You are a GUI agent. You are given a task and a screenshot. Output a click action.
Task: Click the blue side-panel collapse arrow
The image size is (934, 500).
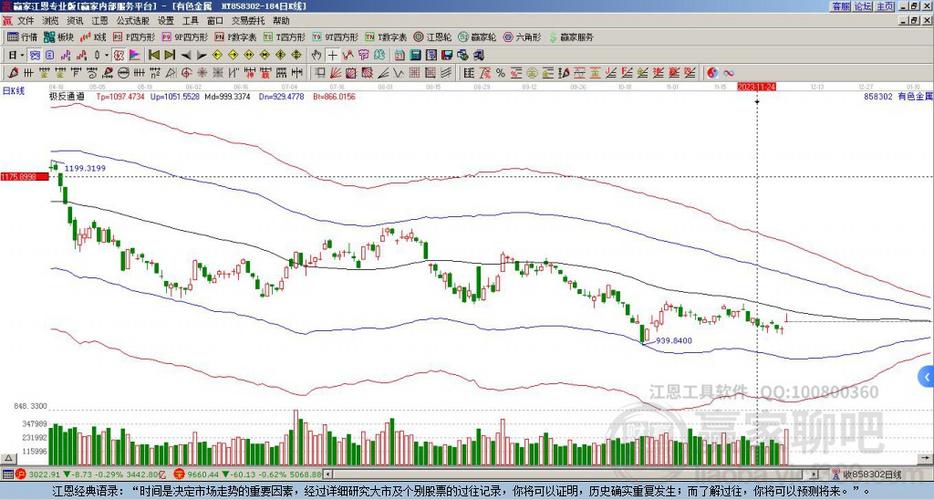pyautogui.click(x=927, y=377)
